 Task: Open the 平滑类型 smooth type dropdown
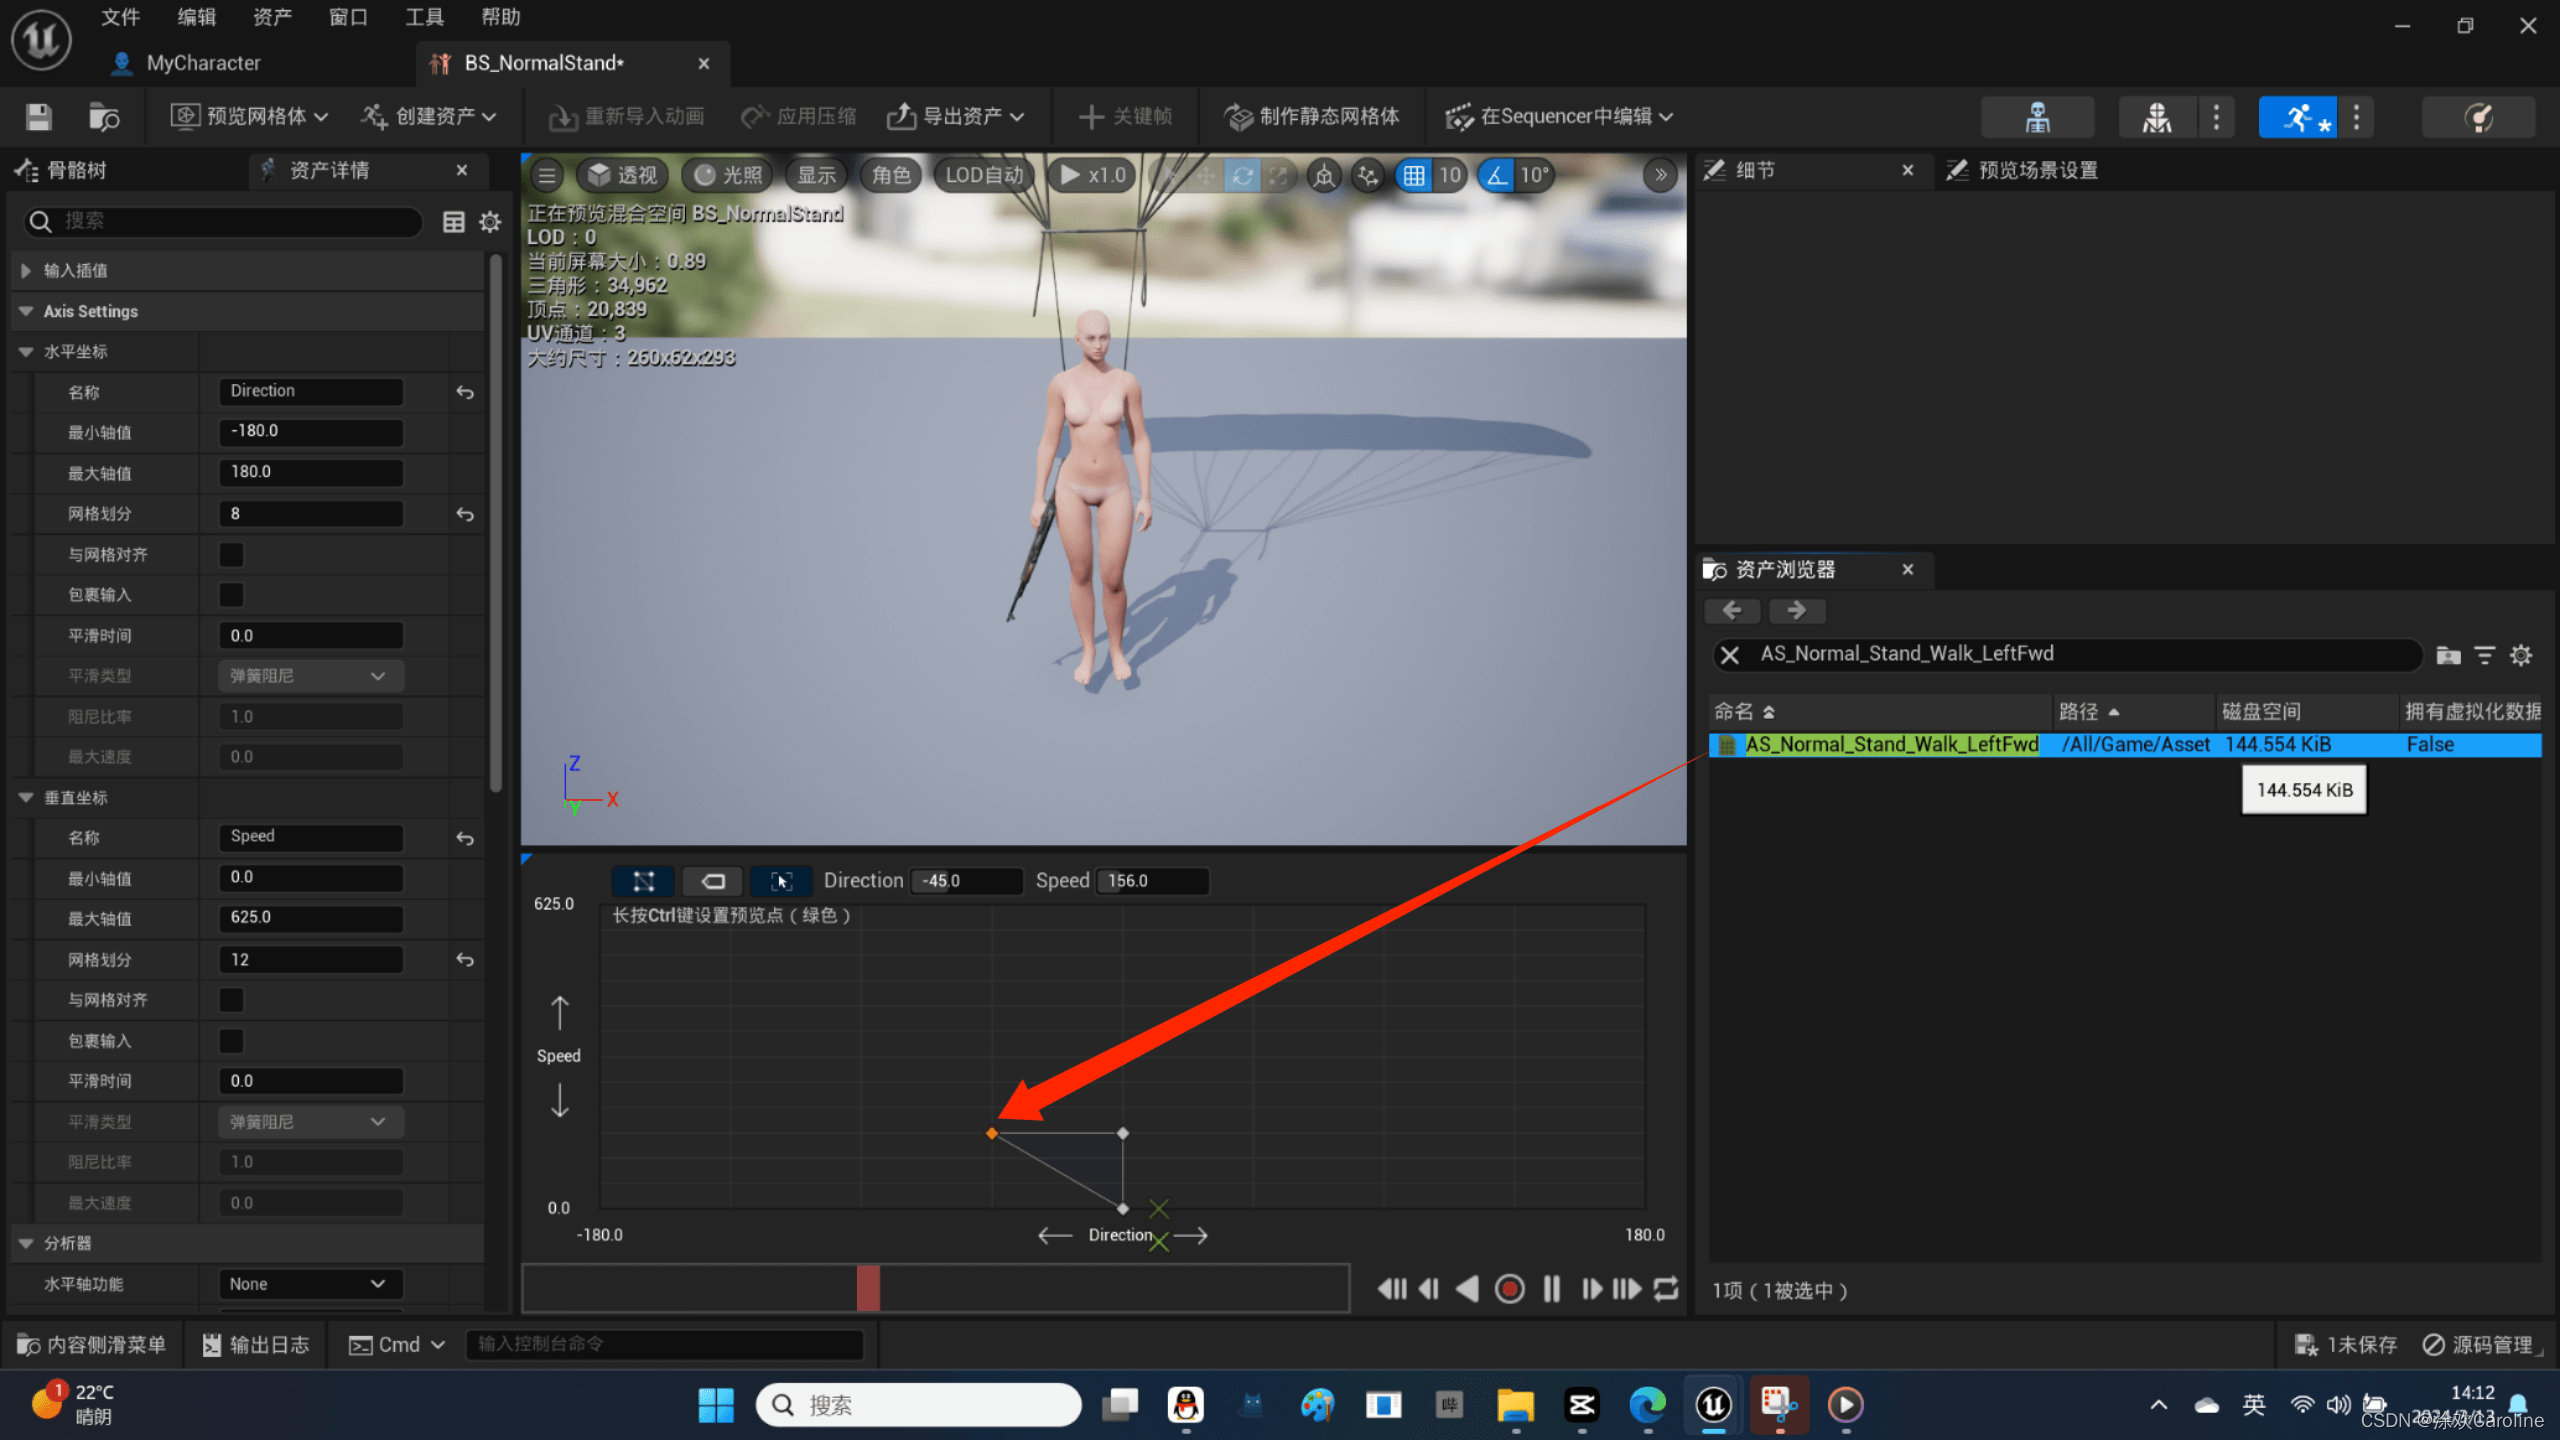click(306, 675)
